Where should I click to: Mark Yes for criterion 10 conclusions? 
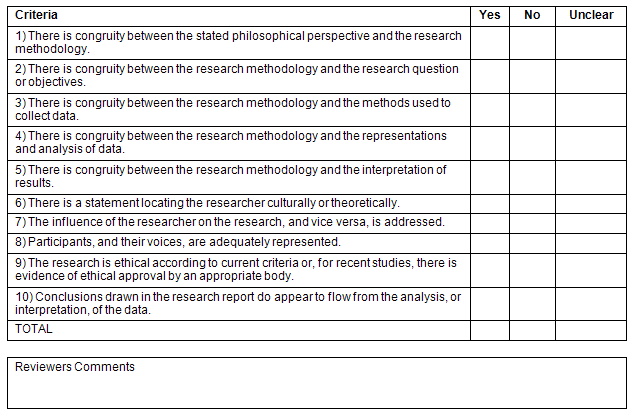coord(490,304)
